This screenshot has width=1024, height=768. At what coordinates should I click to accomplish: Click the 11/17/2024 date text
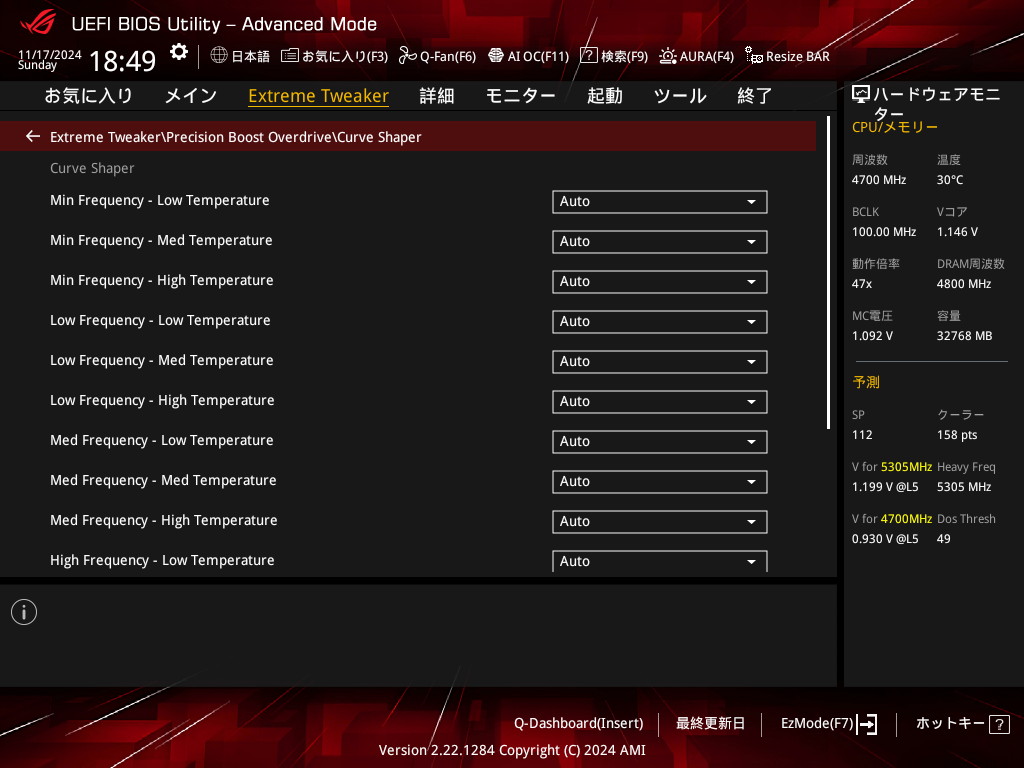pyautogui.click(x=50, y=54)
